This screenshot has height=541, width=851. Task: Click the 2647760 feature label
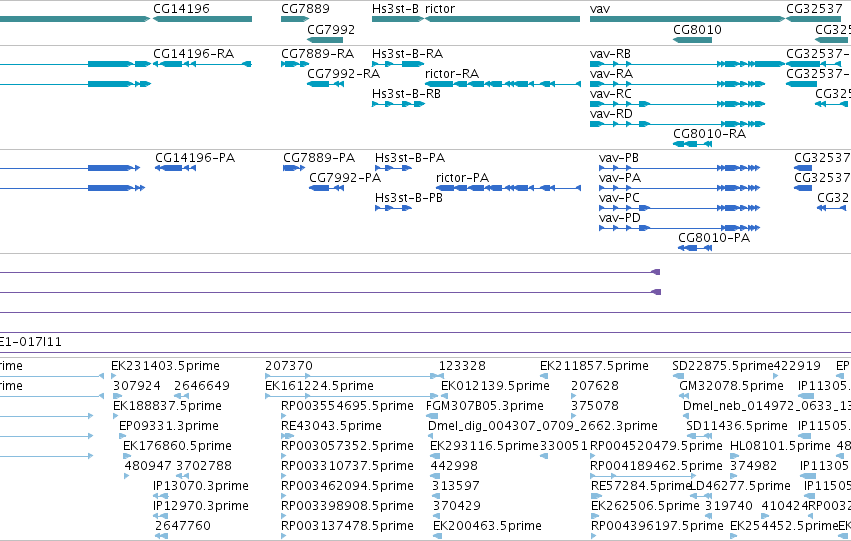click(183, 525)
